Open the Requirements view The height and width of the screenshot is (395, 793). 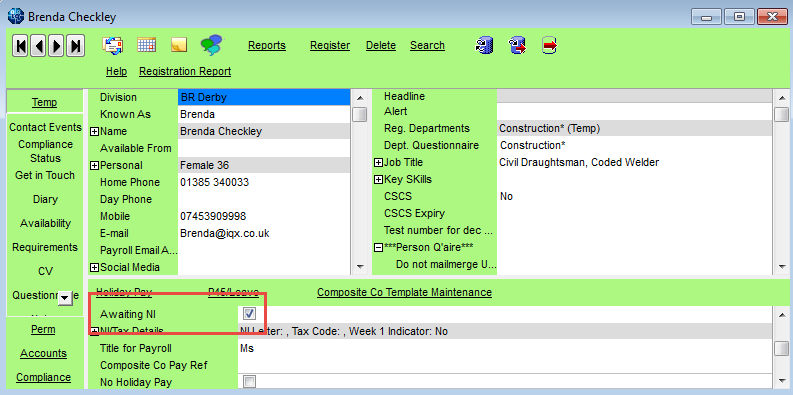45,247
